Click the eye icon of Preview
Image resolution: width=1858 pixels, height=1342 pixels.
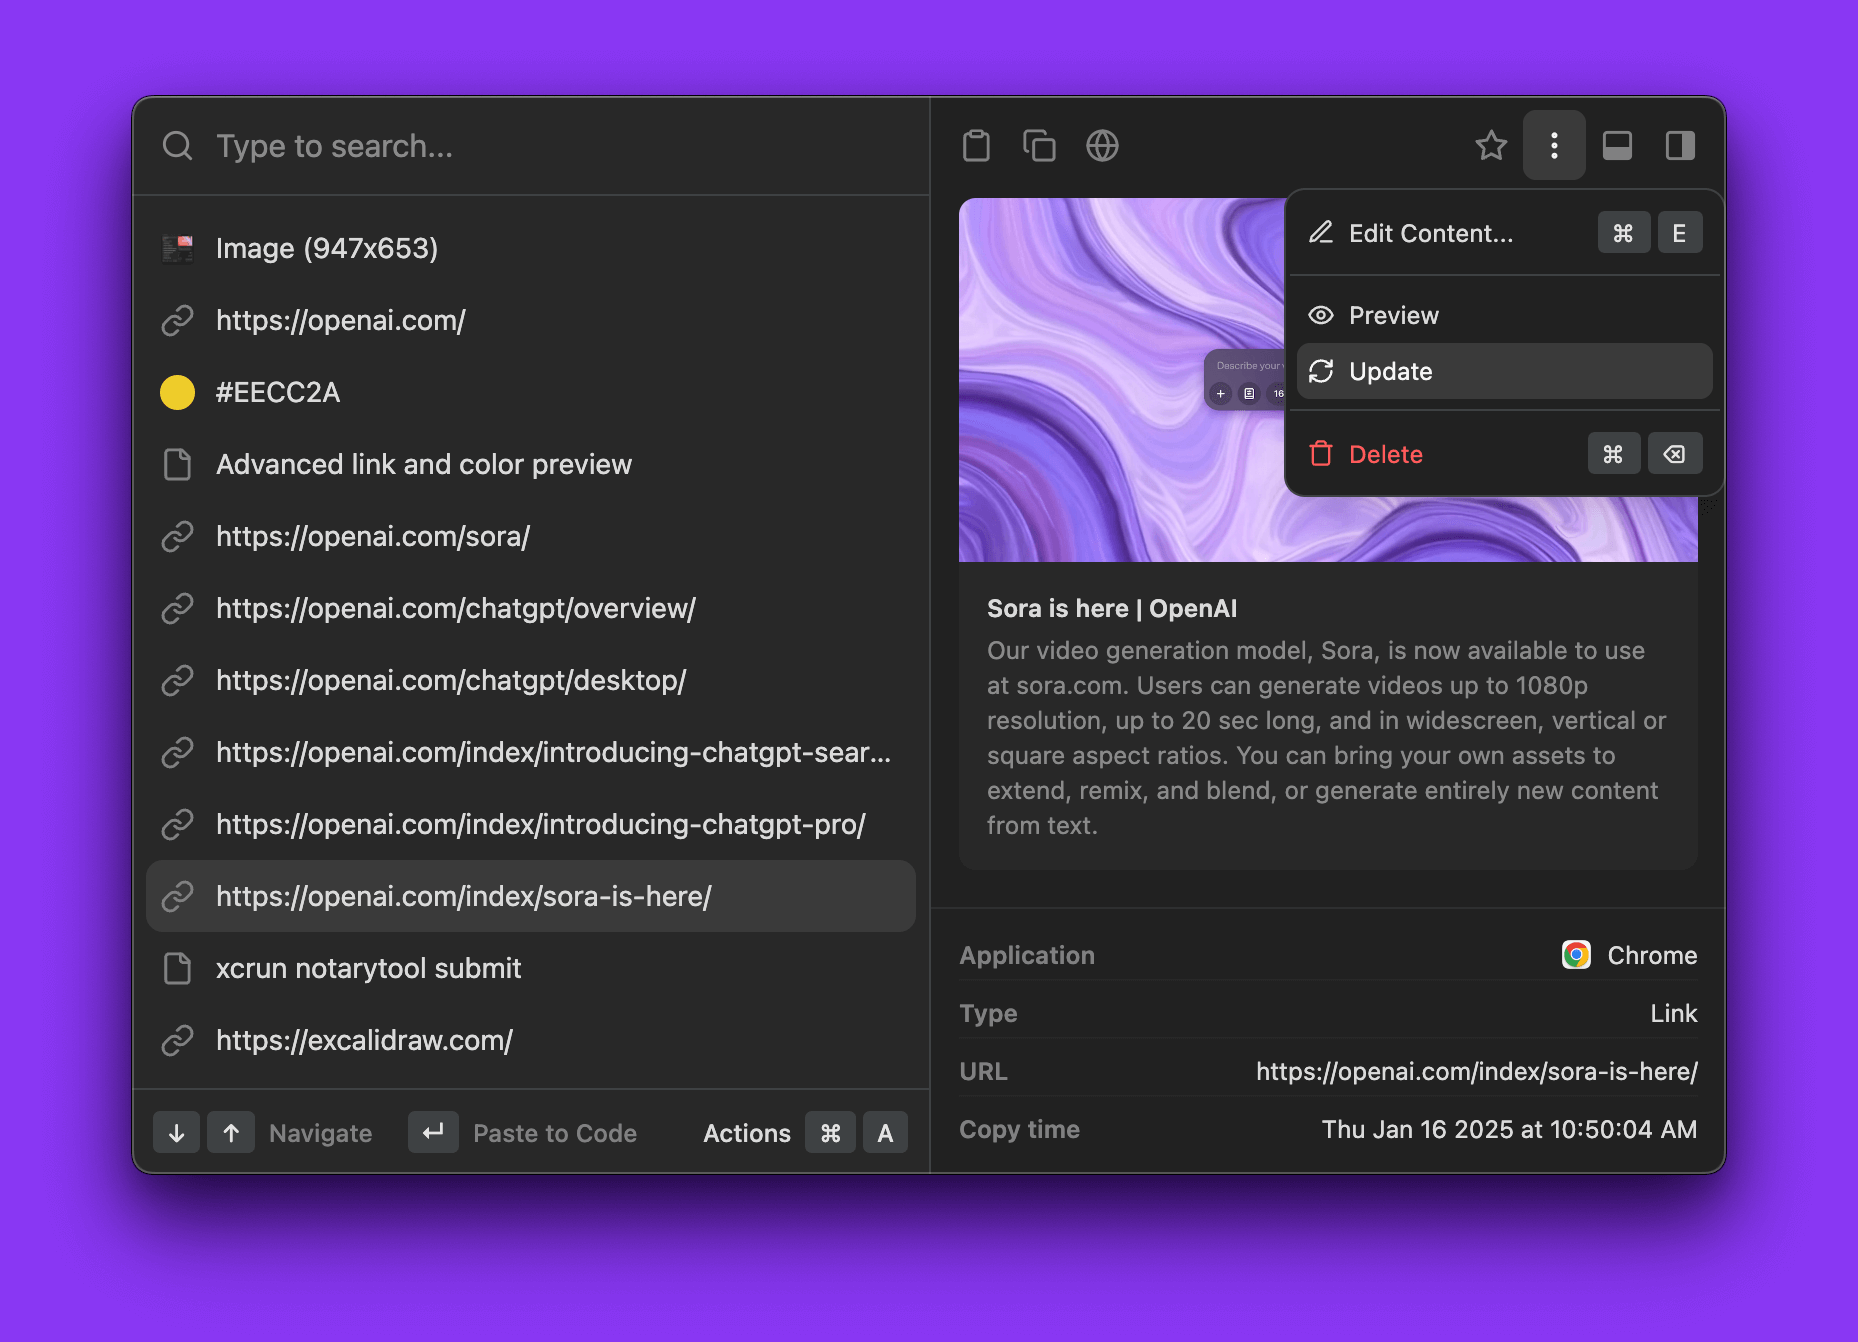pyautogui.click(x=1321, y=315)
